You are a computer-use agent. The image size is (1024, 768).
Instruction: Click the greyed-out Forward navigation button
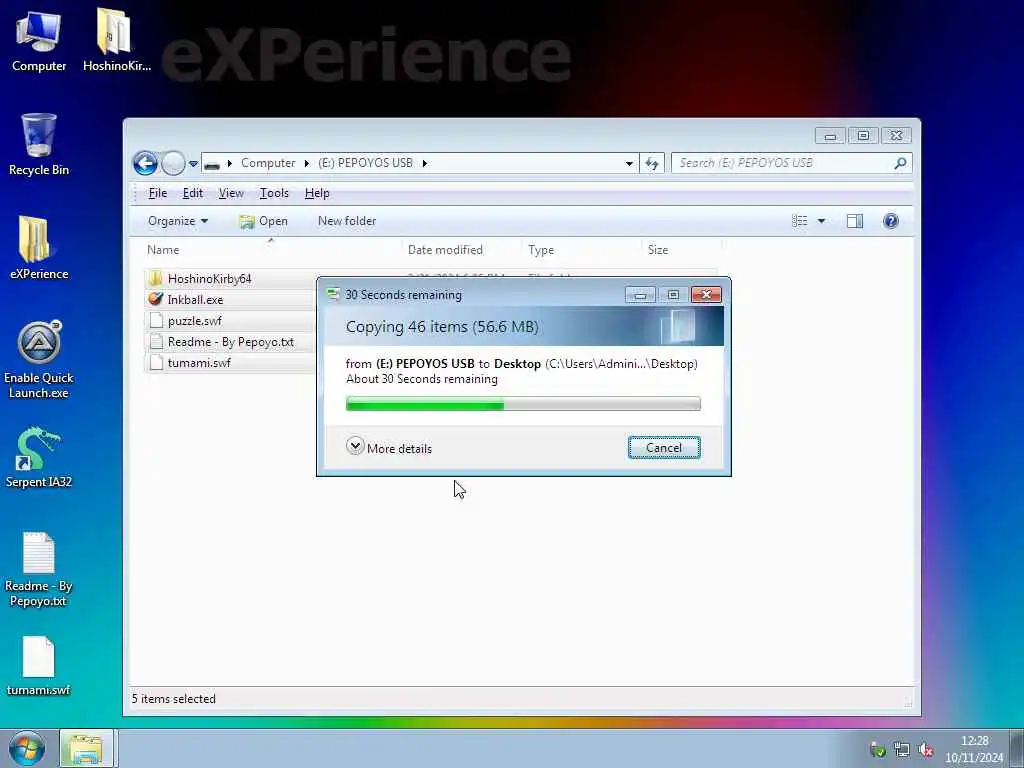click(x=173, y=163)
